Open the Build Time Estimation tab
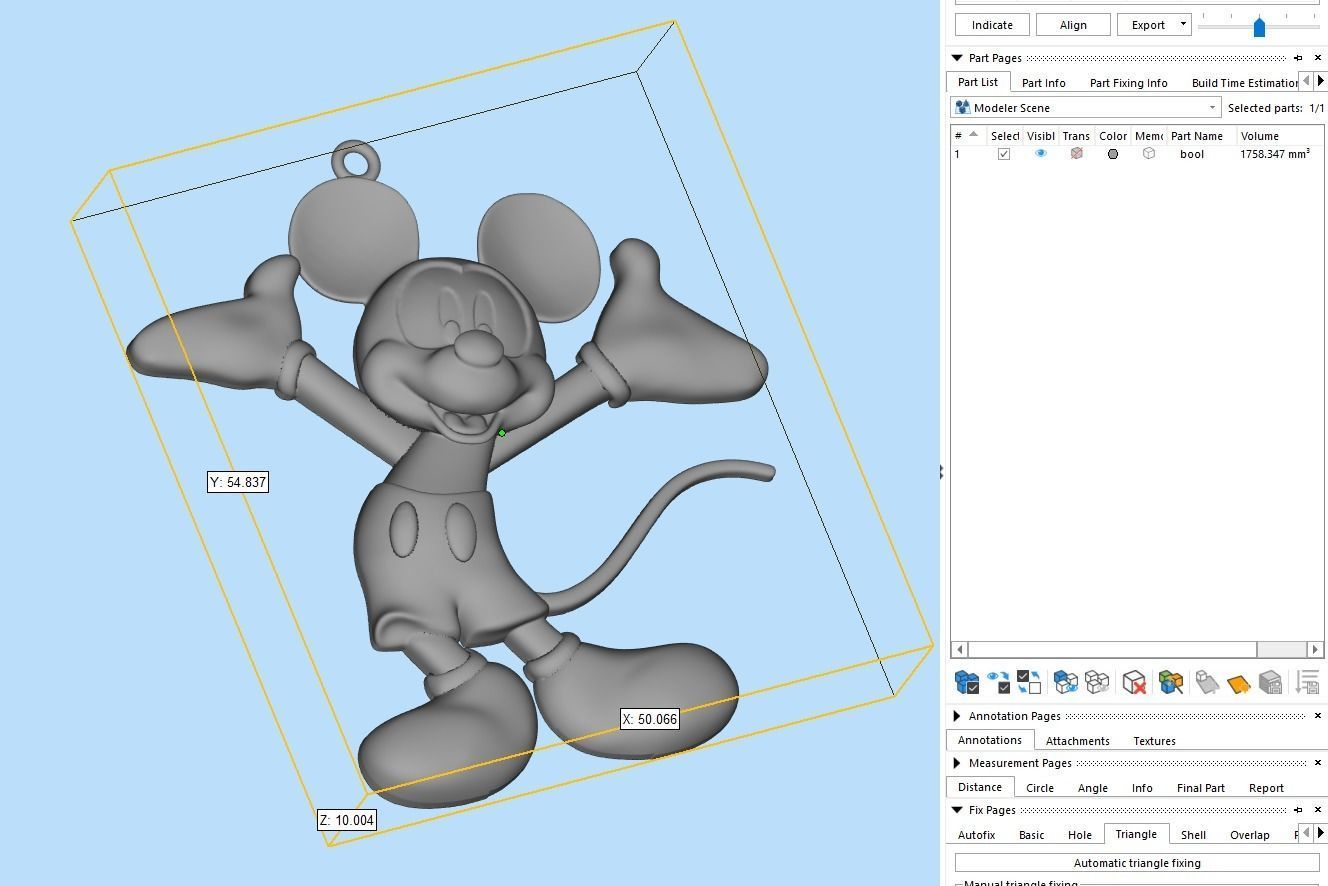Image resolution: width=1328 pixels, height=886 pixels. 1244,83
